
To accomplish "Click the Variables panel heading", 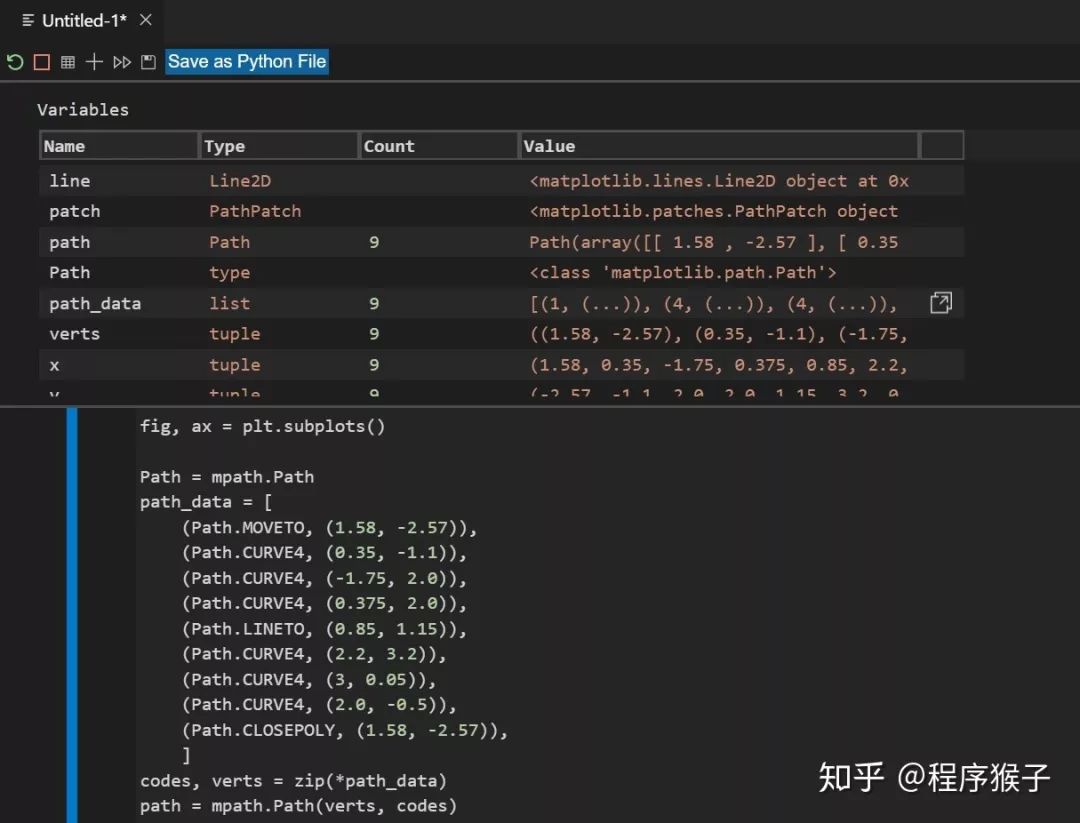I will tap(83, 110).
